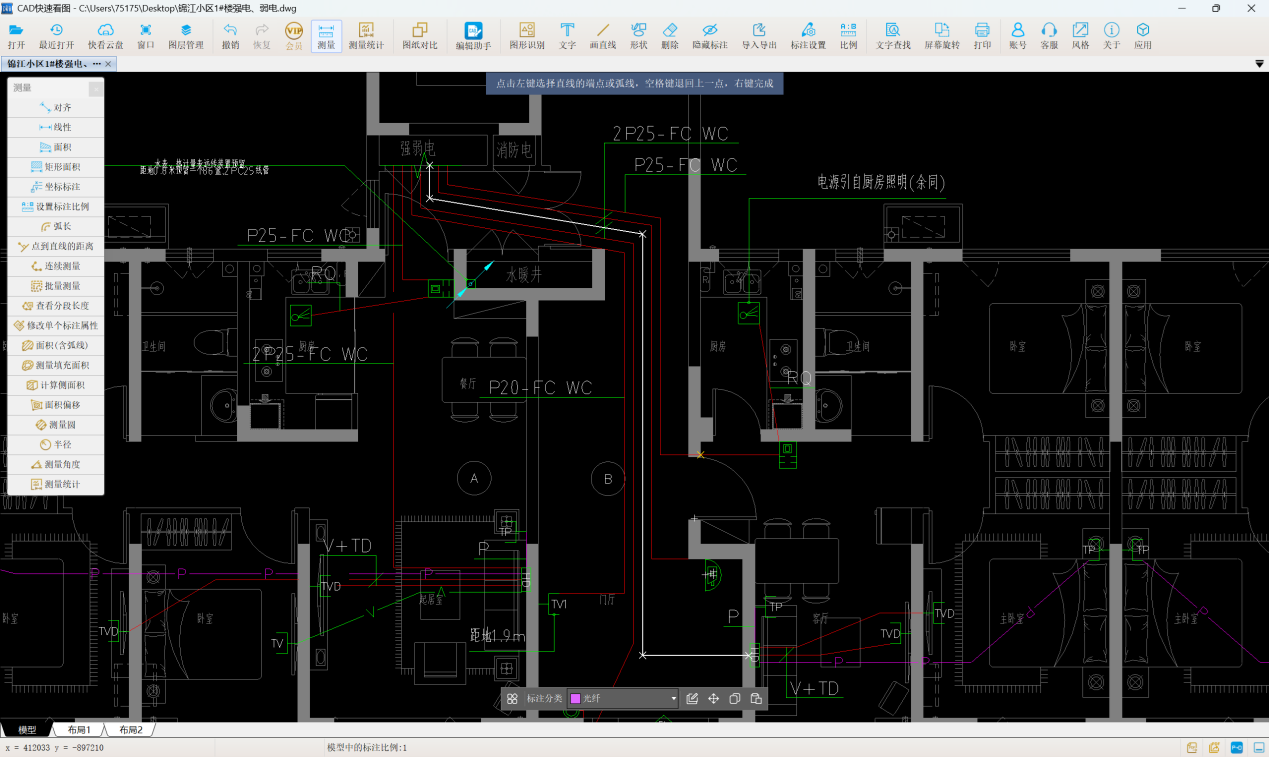
Task: Undo last action with 撤销
Action: pos(230,36)
